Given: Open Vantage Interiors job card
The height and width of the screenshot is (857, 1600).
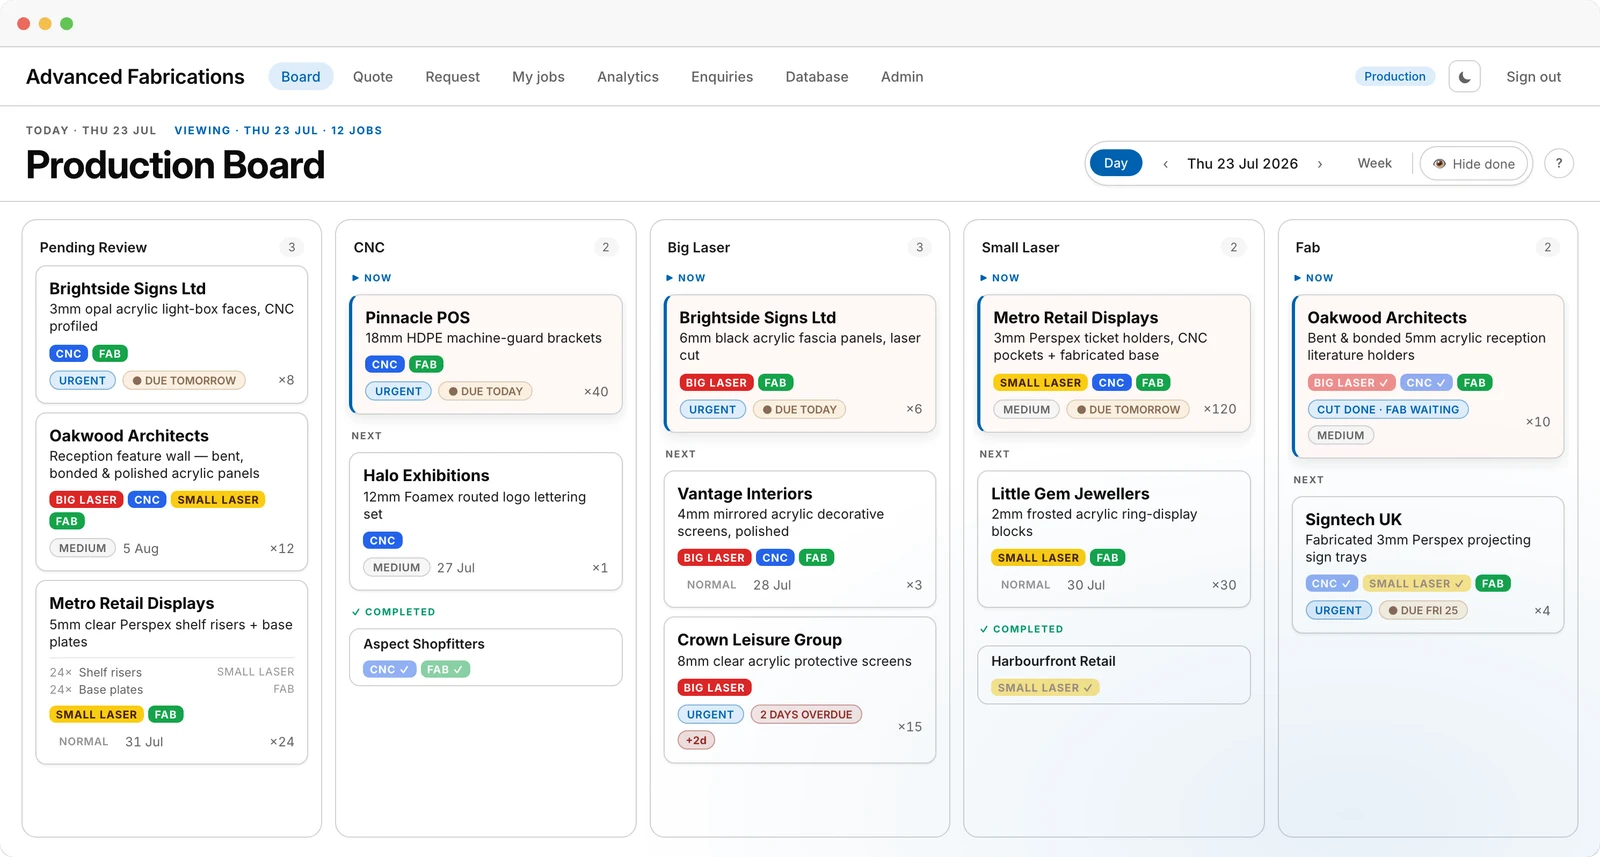Looking at the screenshot, I should click(x=800, y=539).
